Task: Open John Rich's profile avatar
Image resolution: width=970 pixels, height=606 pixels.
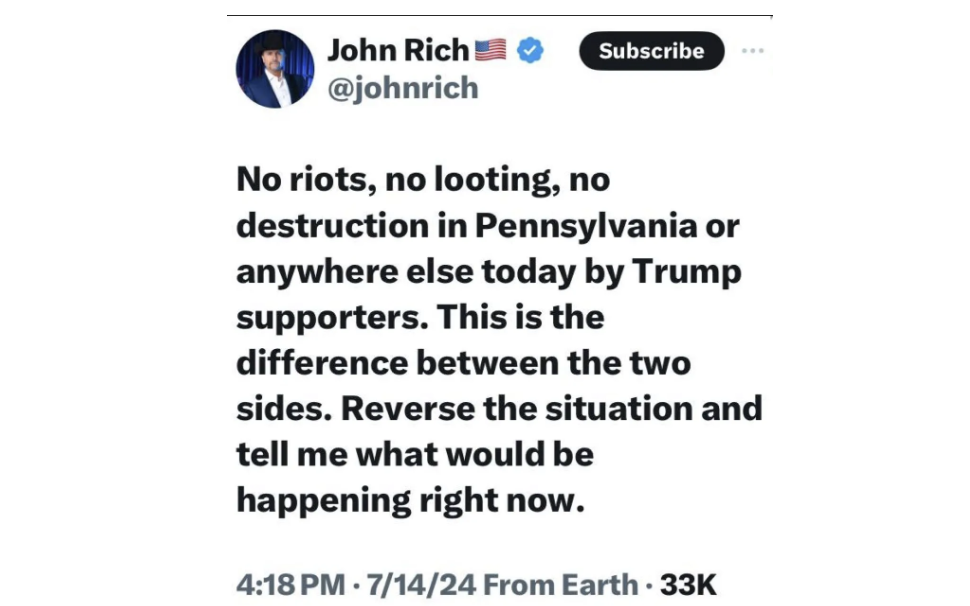Action: pos(275,68)
